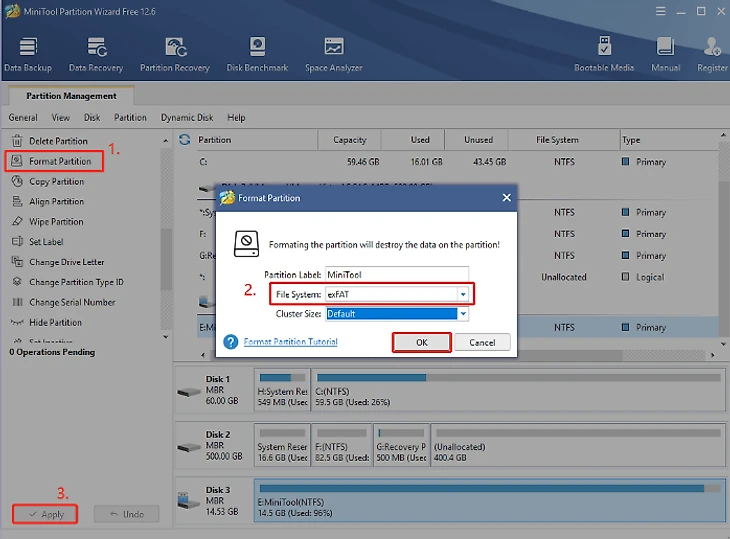
Task: Select Disk 1 drive icon
Action: point(189,392)
